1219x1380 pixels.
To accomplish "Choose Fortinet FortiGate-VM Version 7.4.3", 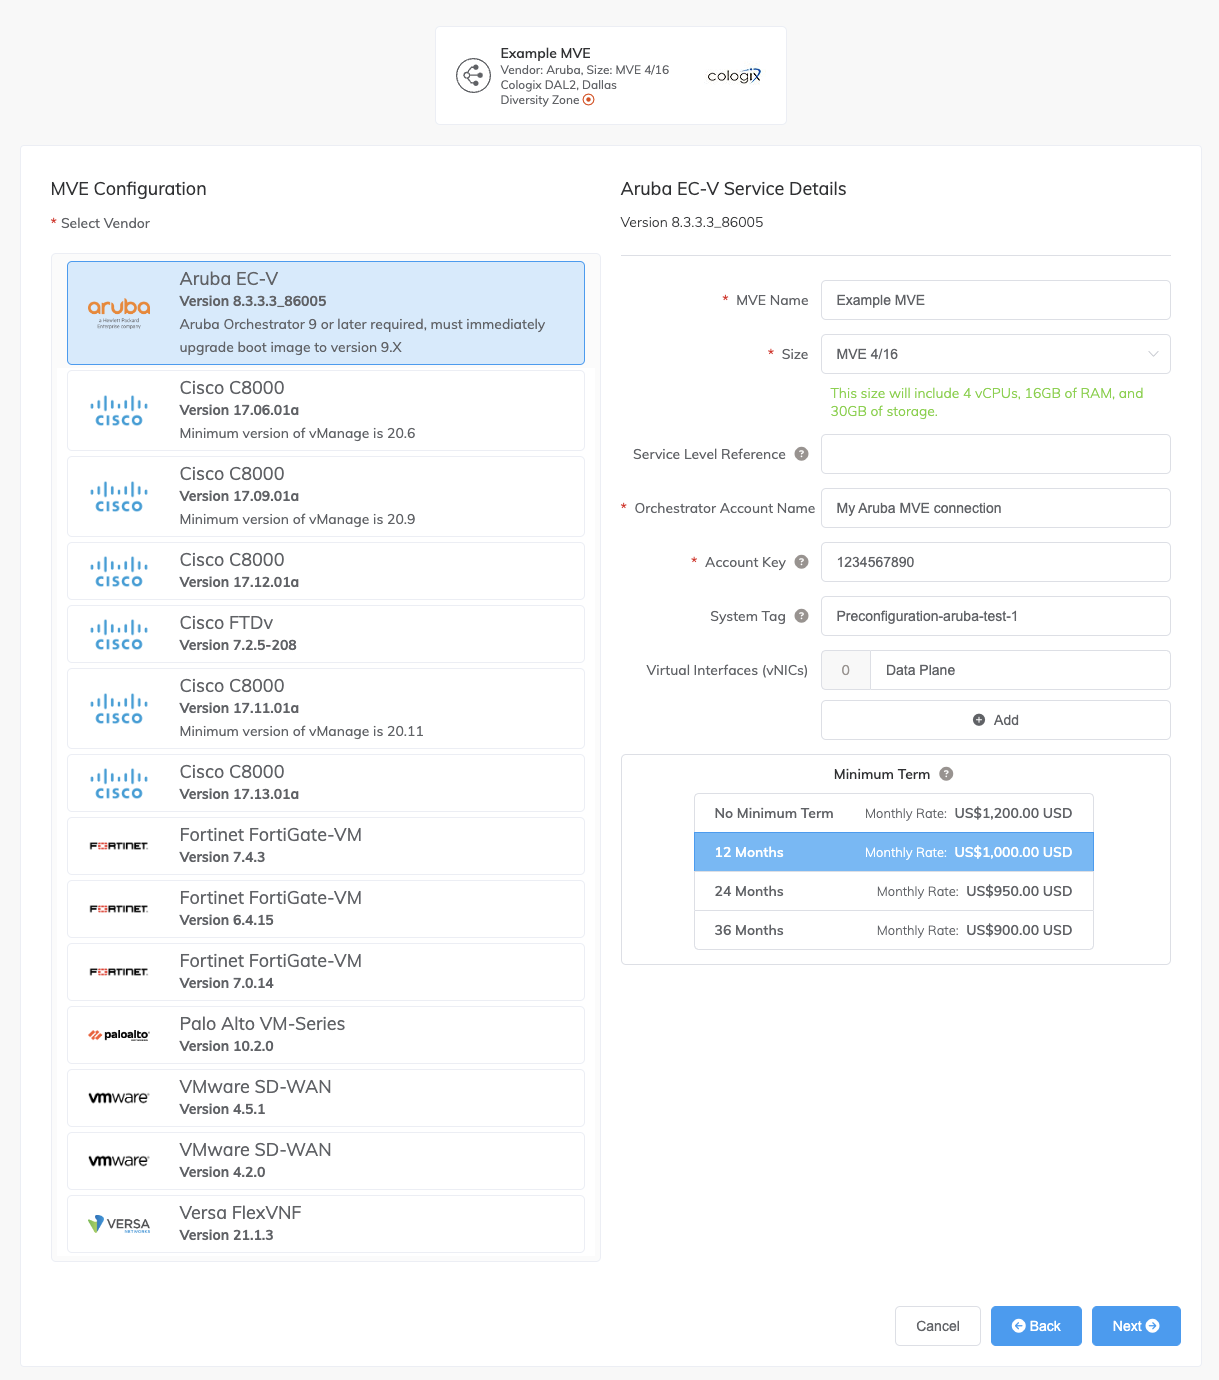I will pyautogui.click(x=326, y=846).
